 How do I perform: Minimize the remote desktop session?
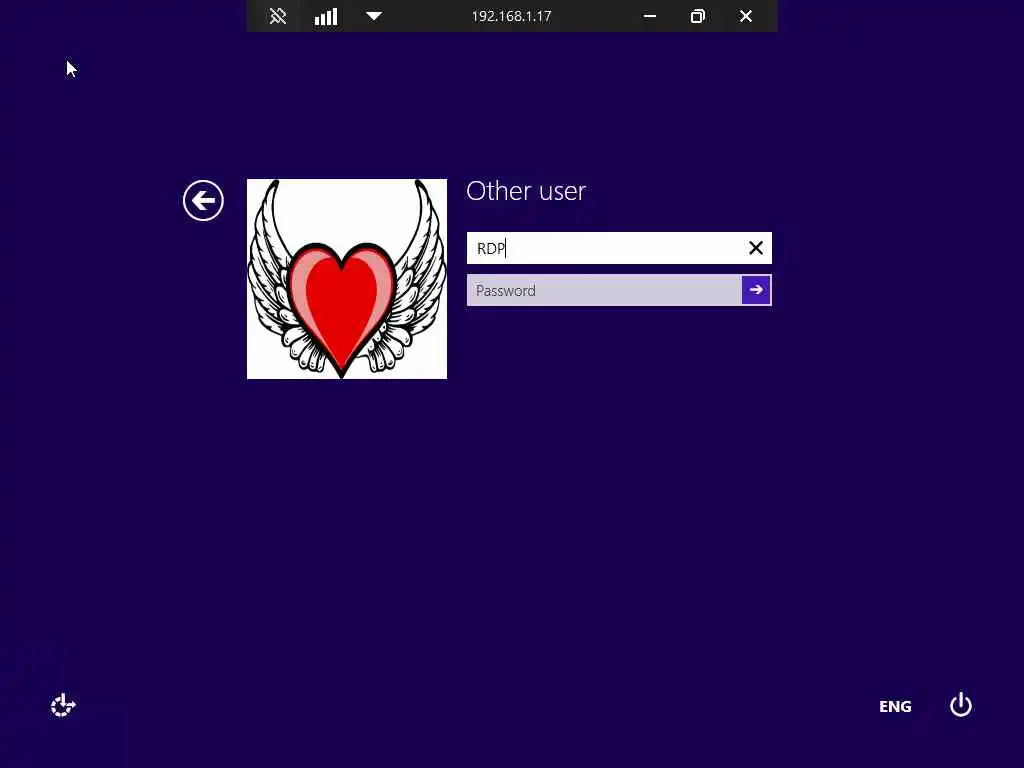(650, 16)
